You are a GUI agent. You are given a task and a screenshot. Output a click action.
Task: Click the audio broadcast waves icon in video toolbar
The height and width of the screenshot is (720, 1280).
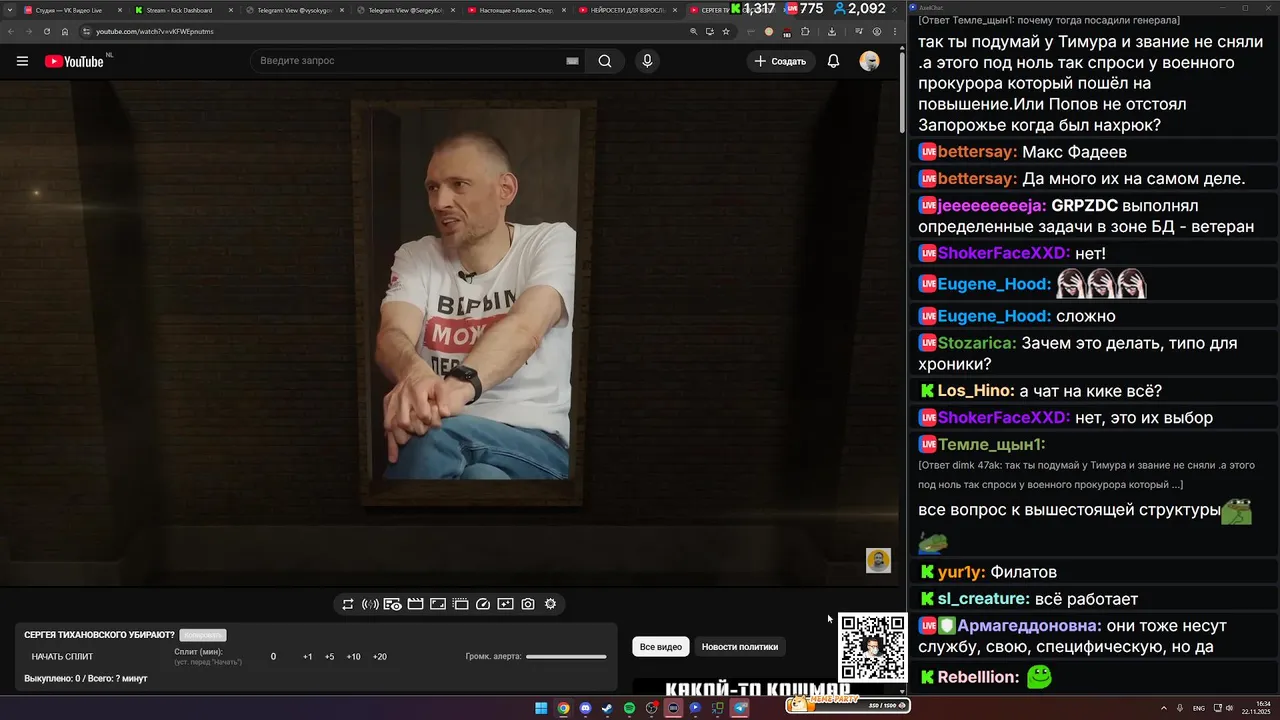click(370, 604)
